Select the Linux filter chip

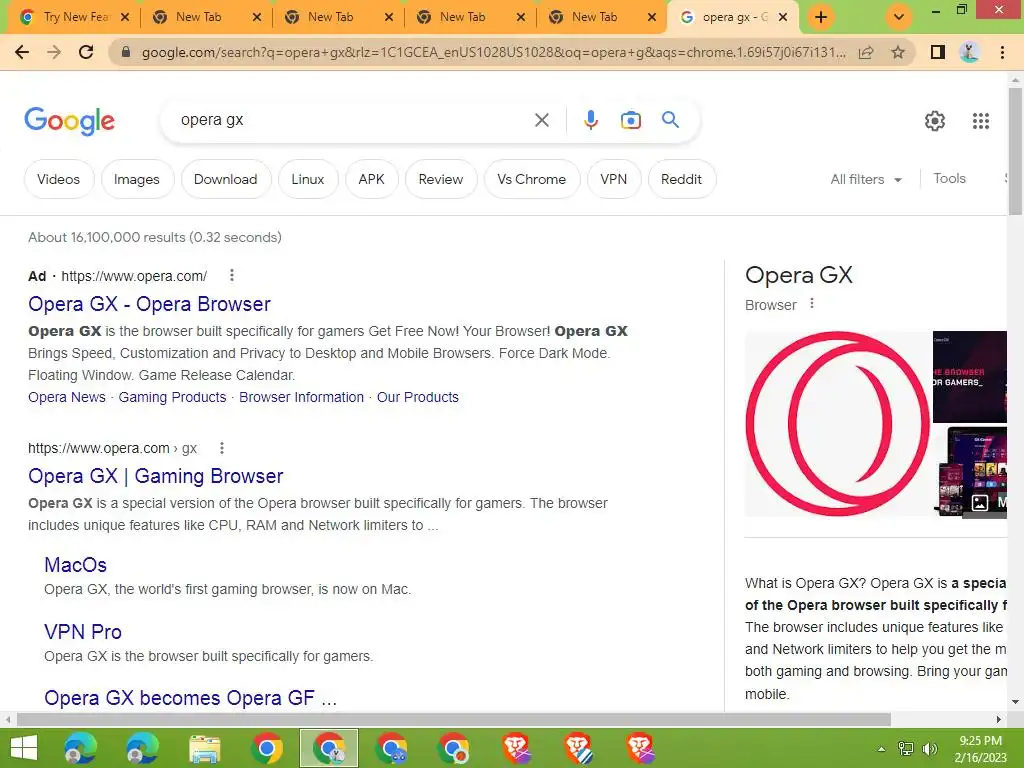[x=308, y=179]
